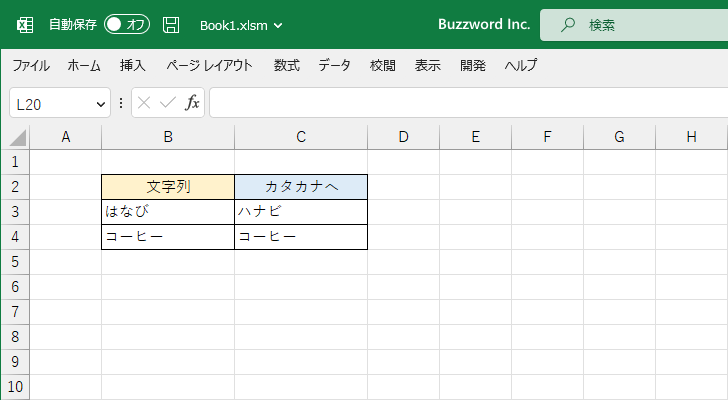The image size is (728, 400).
Task: Open the ページ レイアウト tab
Action: pos(209,65)
